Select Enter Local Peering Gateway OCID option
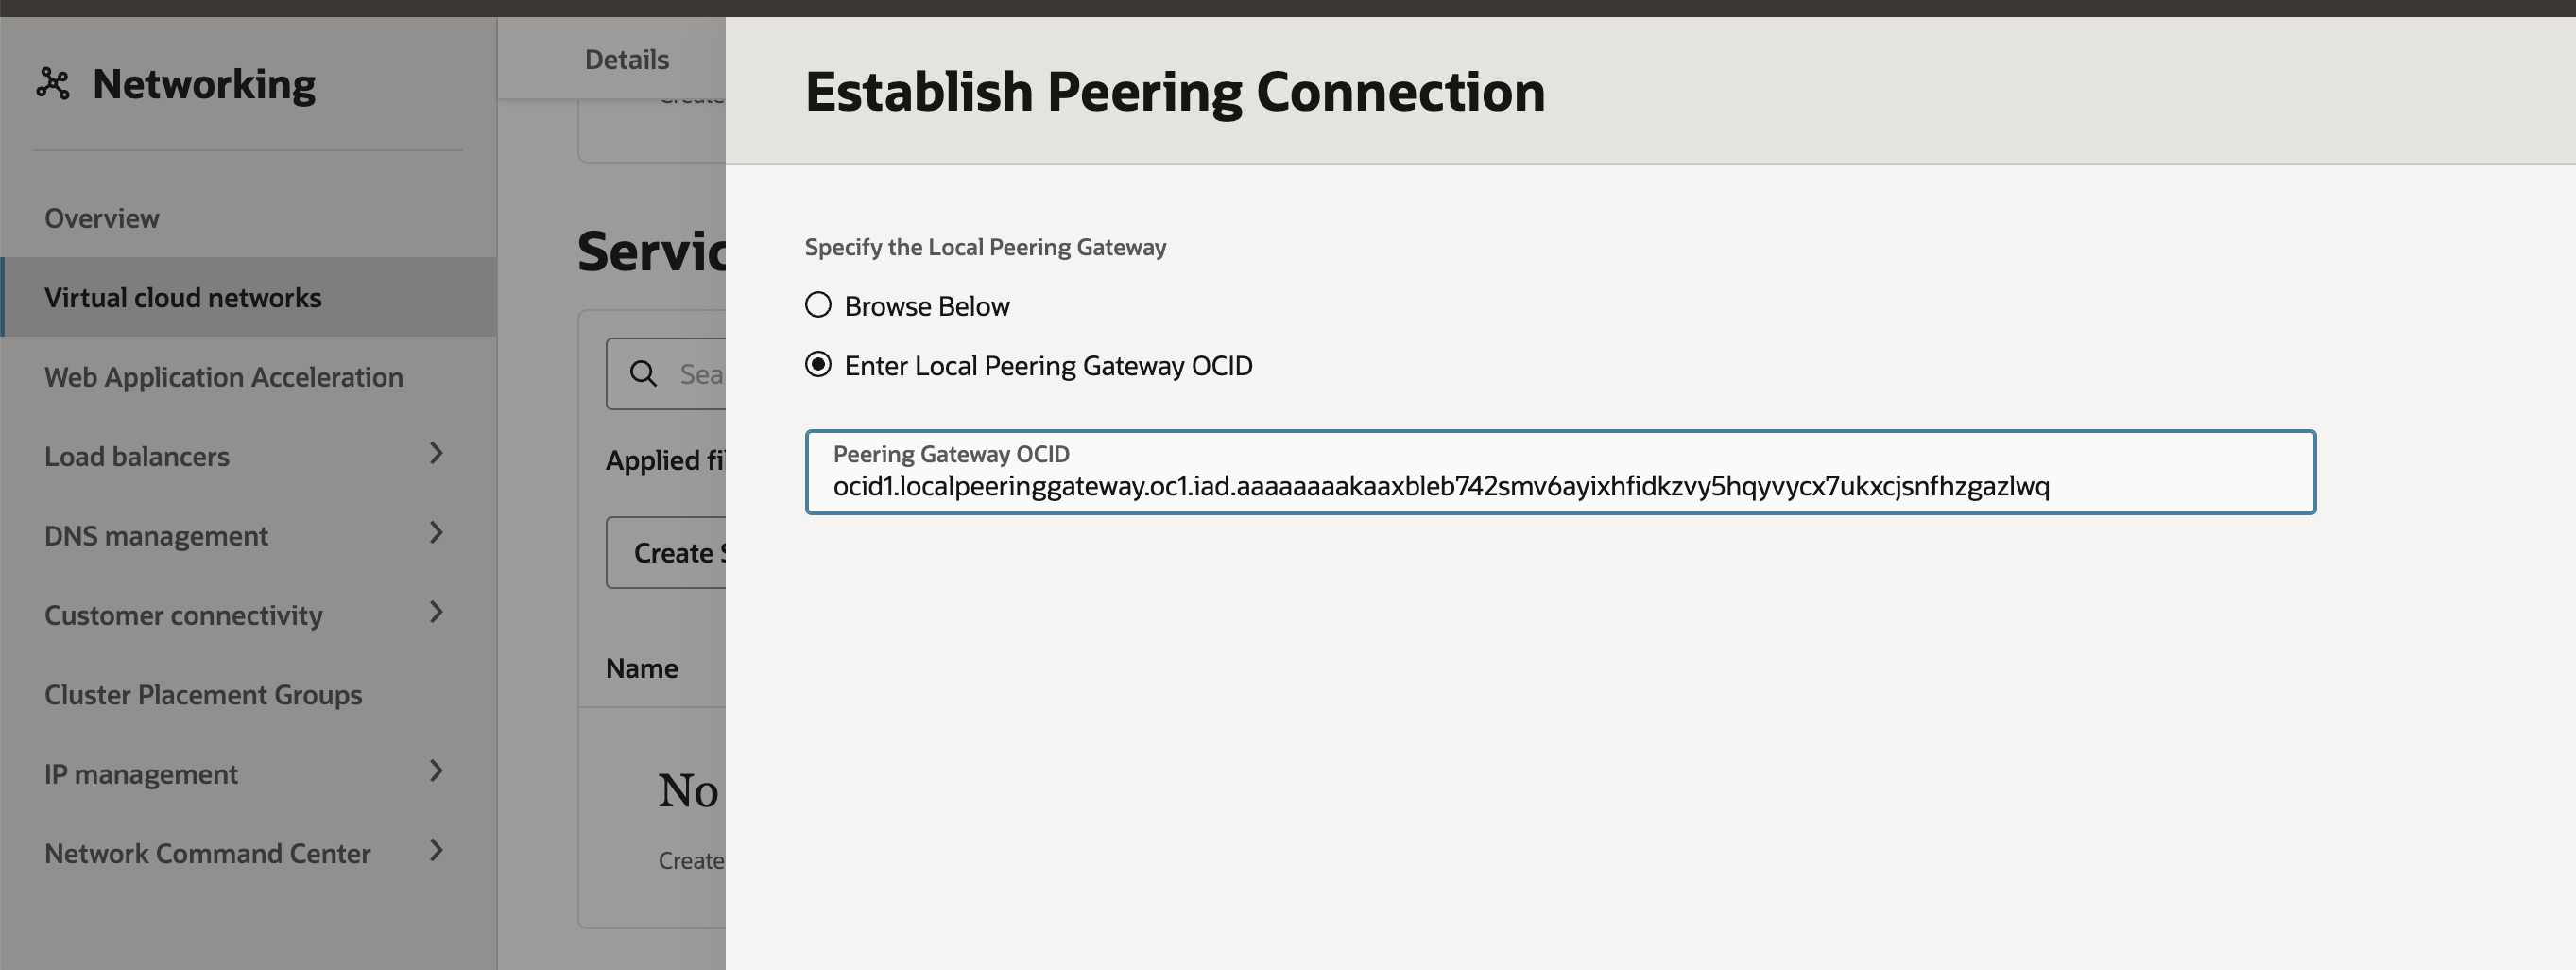Screen dimensions: 2576x970 point(818,365)
